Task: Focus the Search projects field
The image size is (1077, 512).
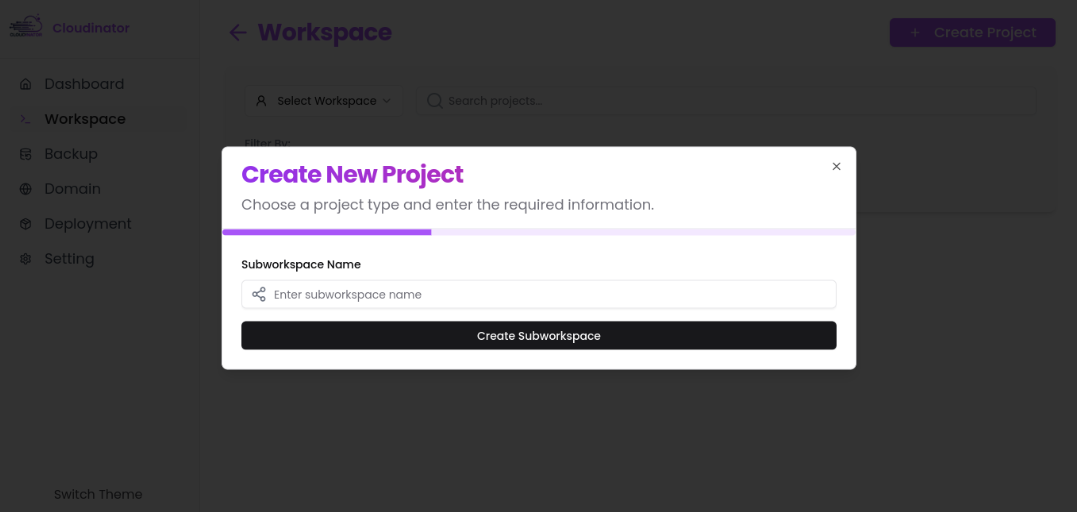Action: pos(726,101)
